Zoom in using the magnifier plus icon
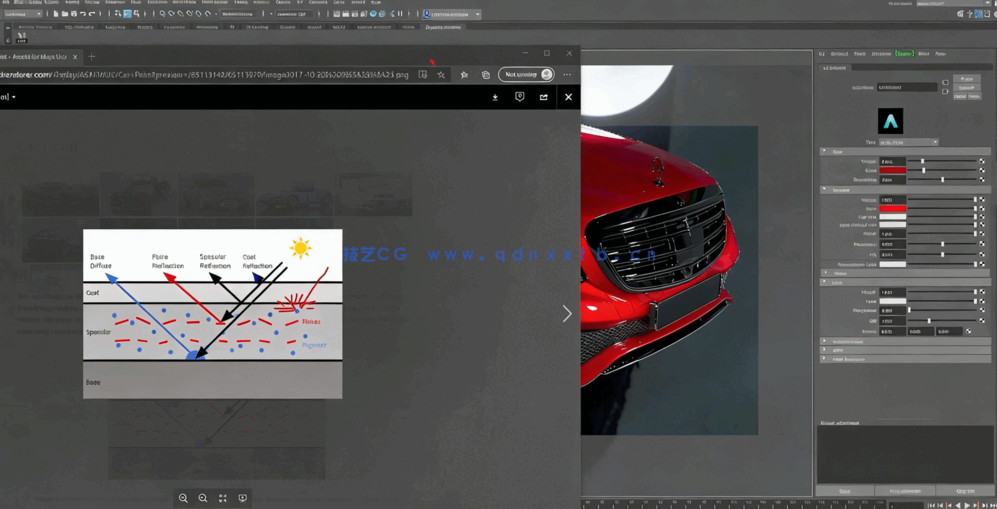The image size is (997, 509). coord(183,498)
